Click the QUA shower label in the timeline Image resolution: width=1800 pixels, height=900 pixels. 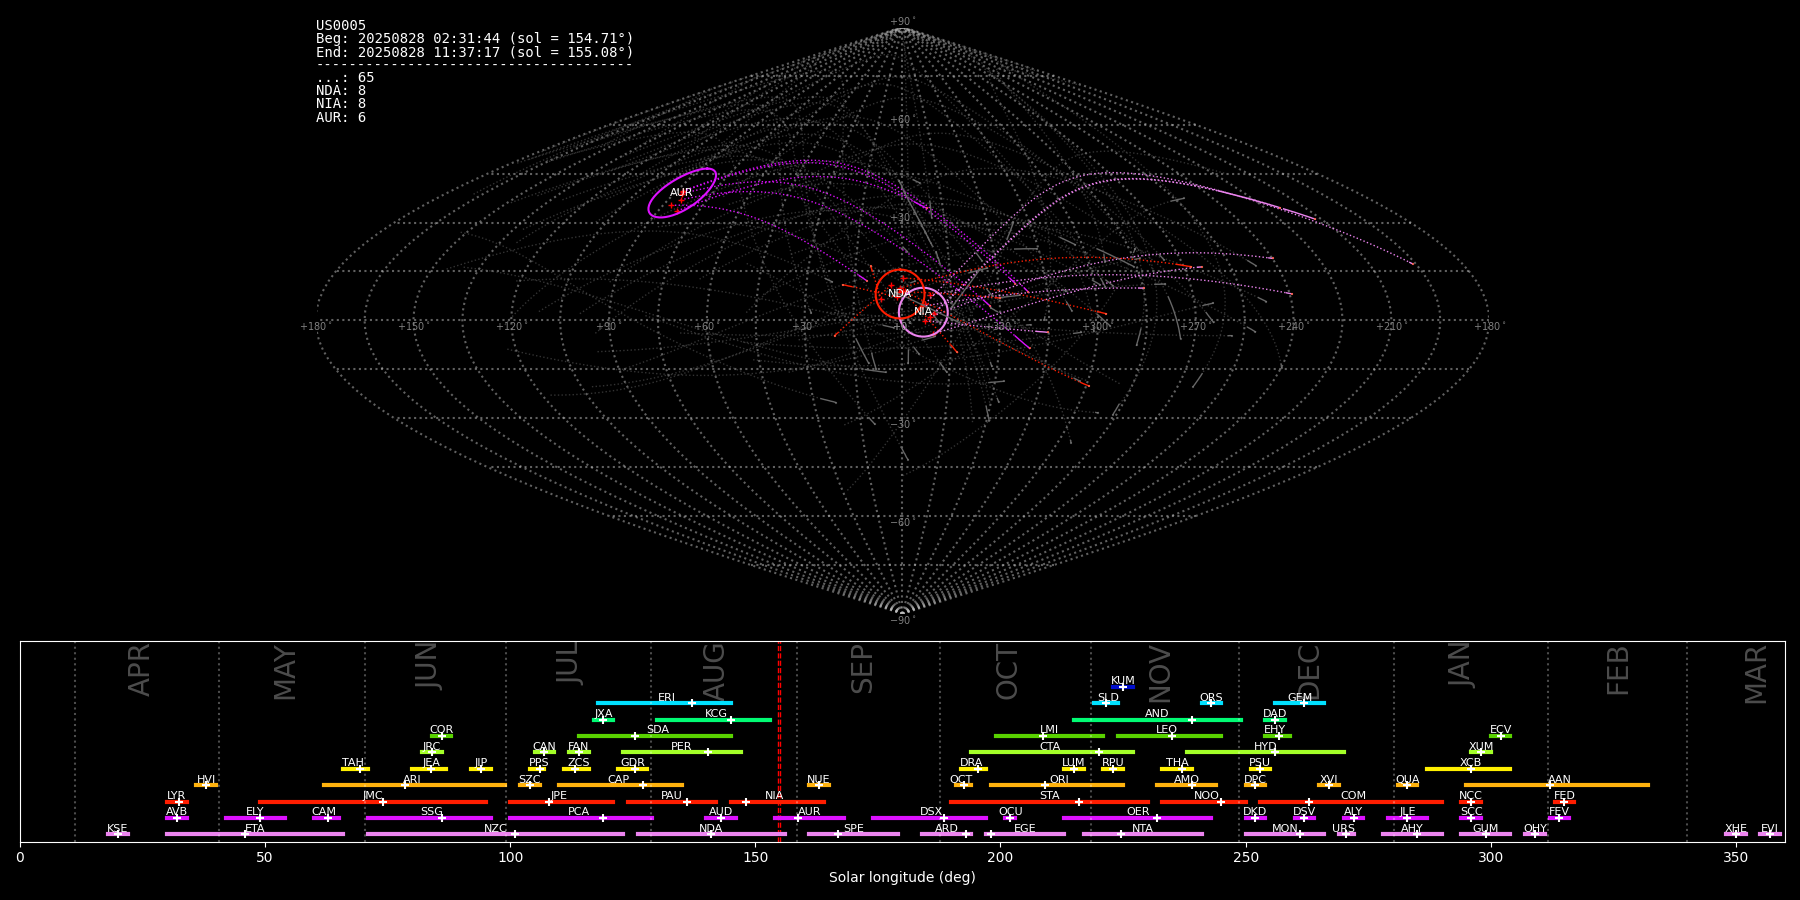point(1408,780)
